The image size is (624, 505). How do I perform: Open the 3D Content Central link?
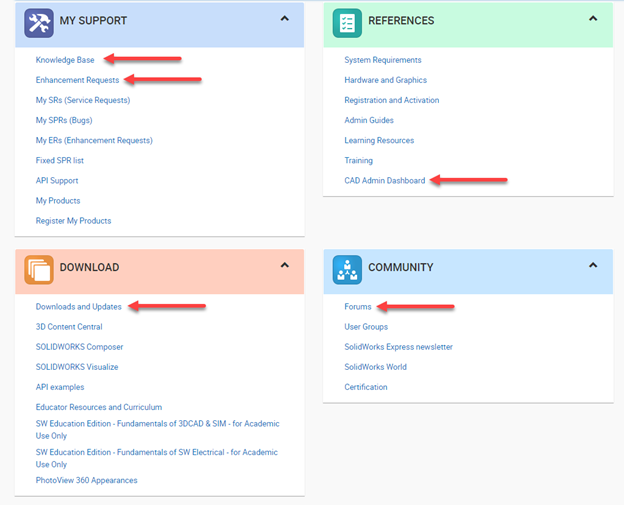(69, 327)
